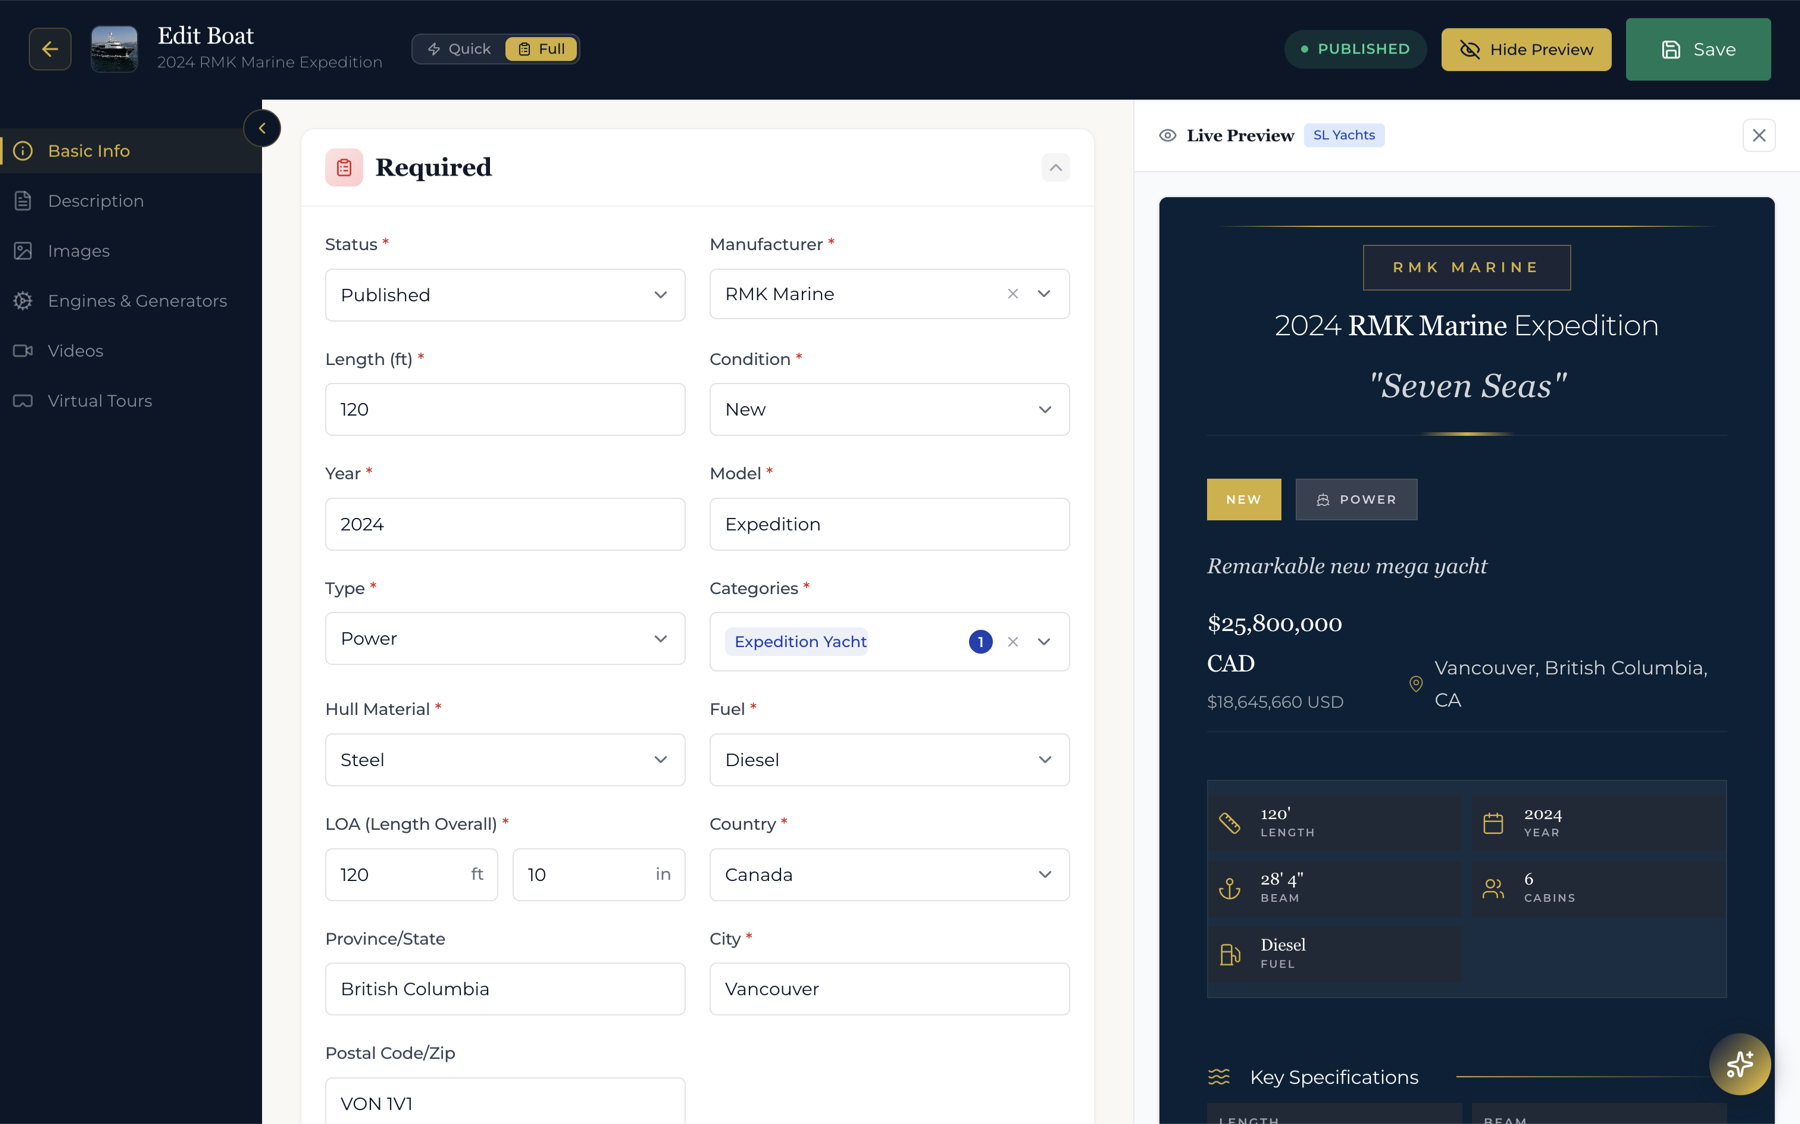1800x1124 pixels.
Task: Edit the City field
Action: [889, 989]
